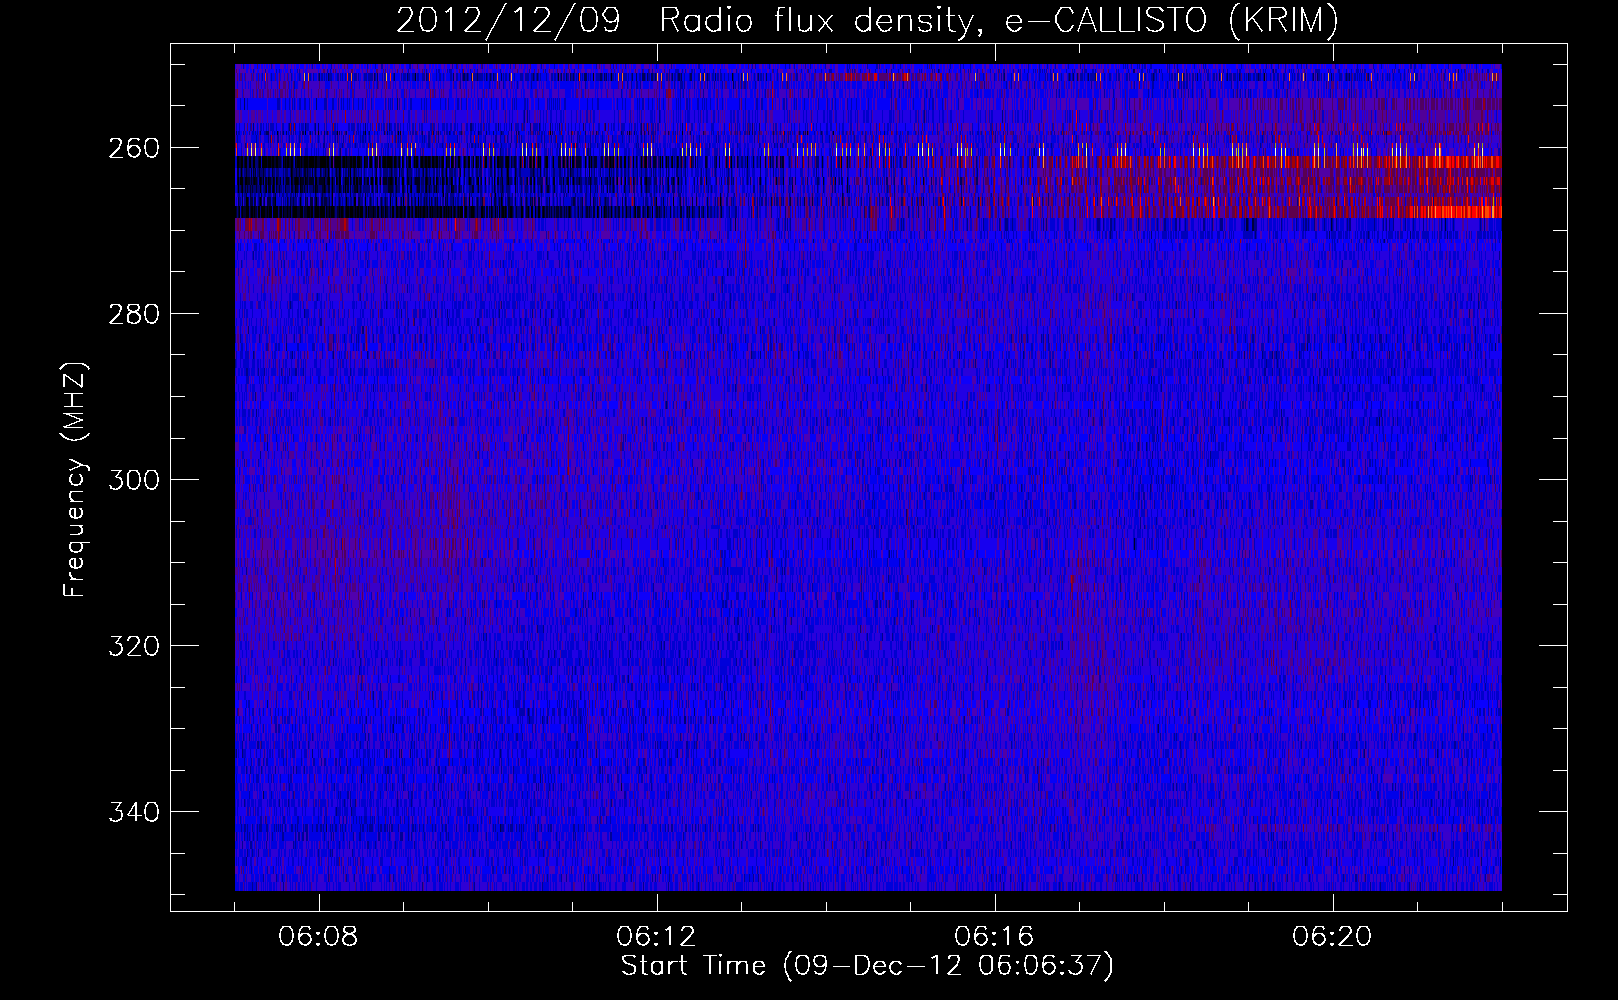This screenshot has height=1000, width=1618.
Task: Click the 06:20 time tick label
Action: tap(1333, 937)
